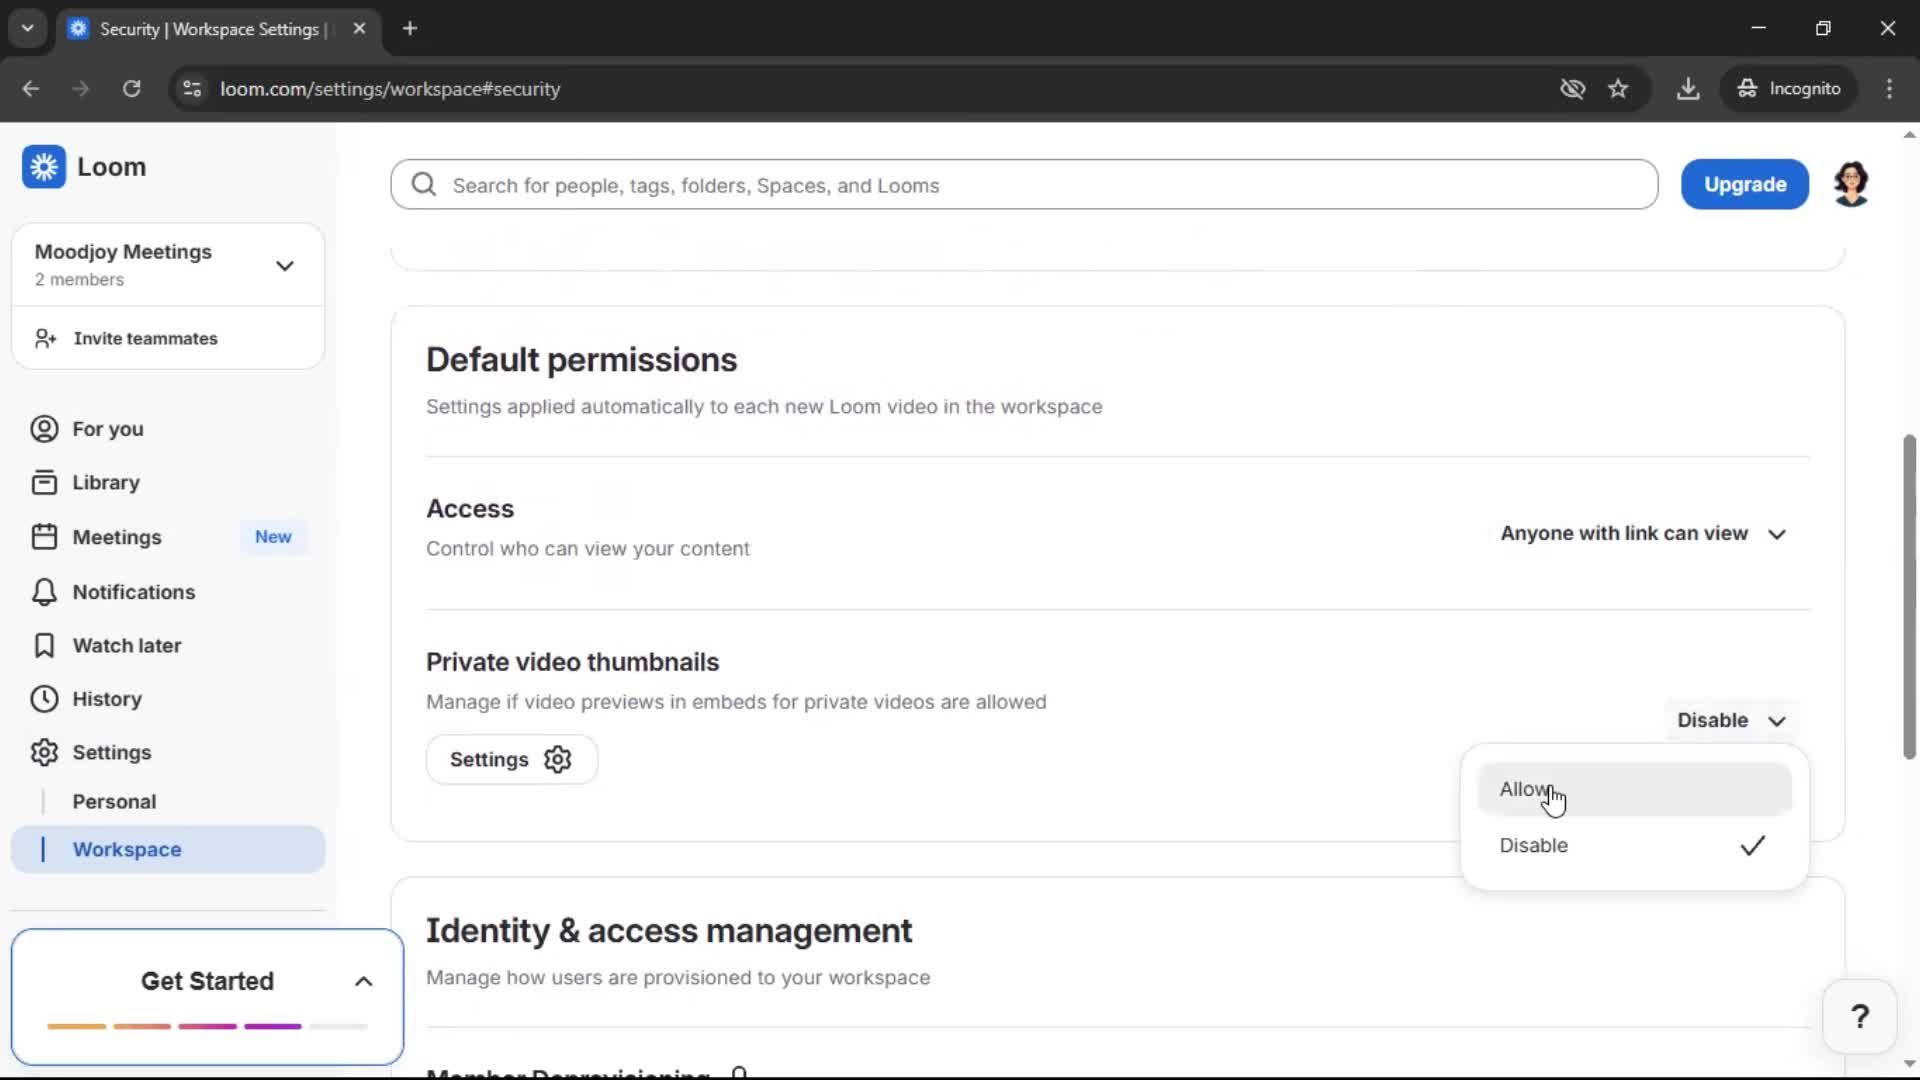1920x1080 pixels.
Task: Open Settings under Default permissions
Action: [511, 759]
